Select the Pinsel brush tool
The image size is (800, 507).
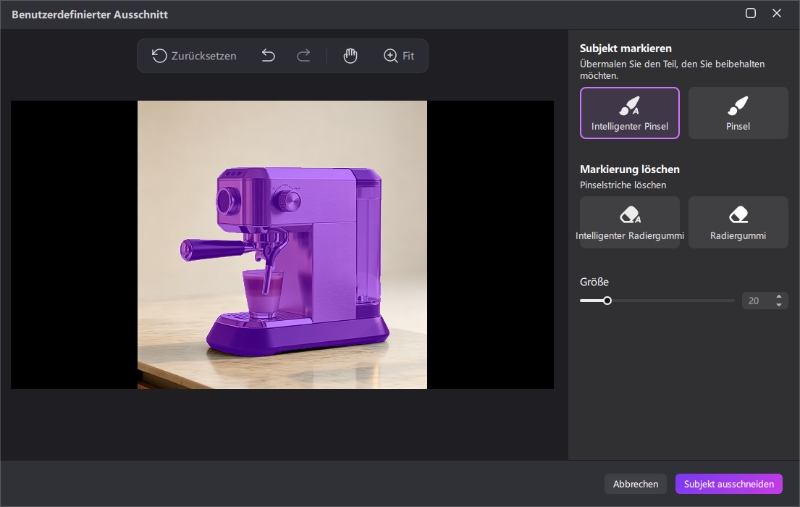738,113
